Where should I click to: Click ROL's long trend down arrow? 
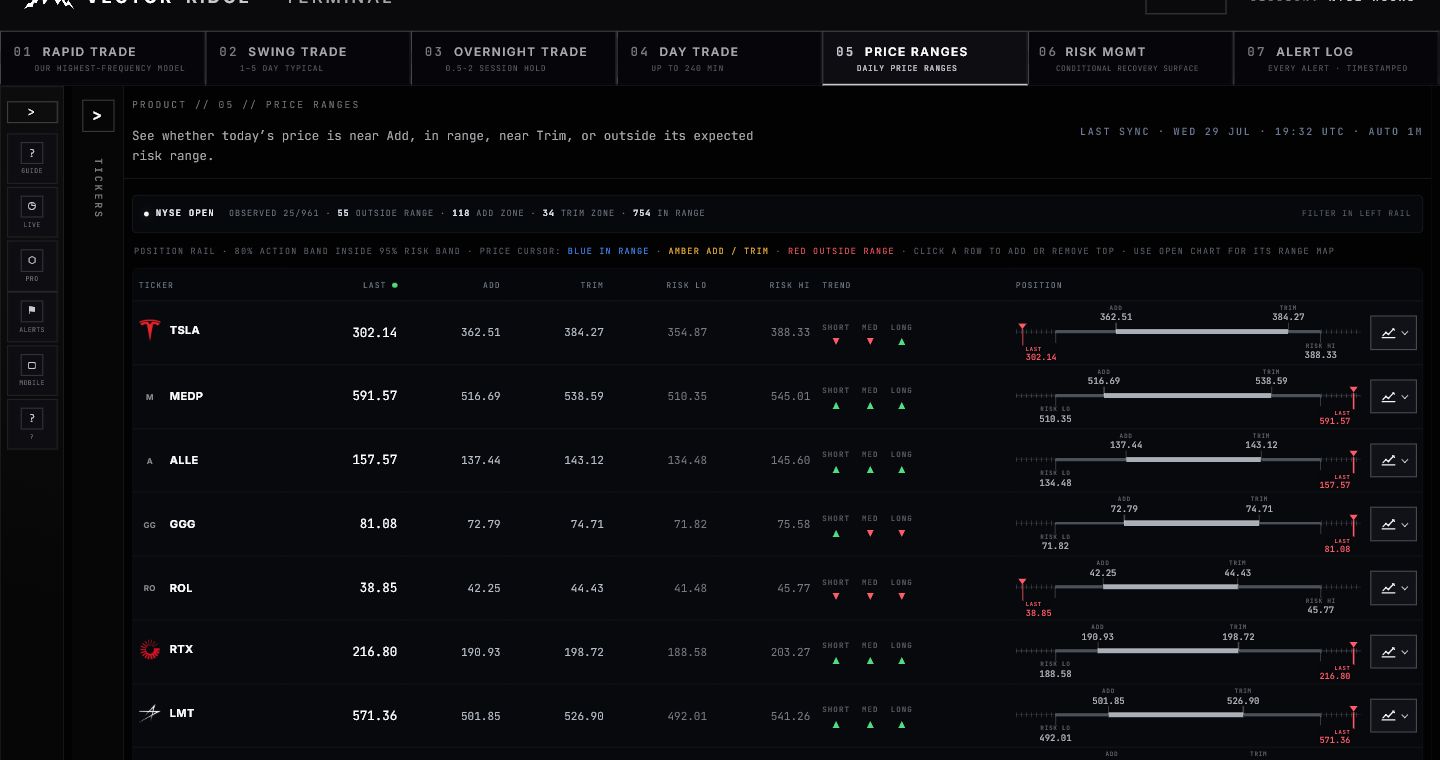coord(901,597)
